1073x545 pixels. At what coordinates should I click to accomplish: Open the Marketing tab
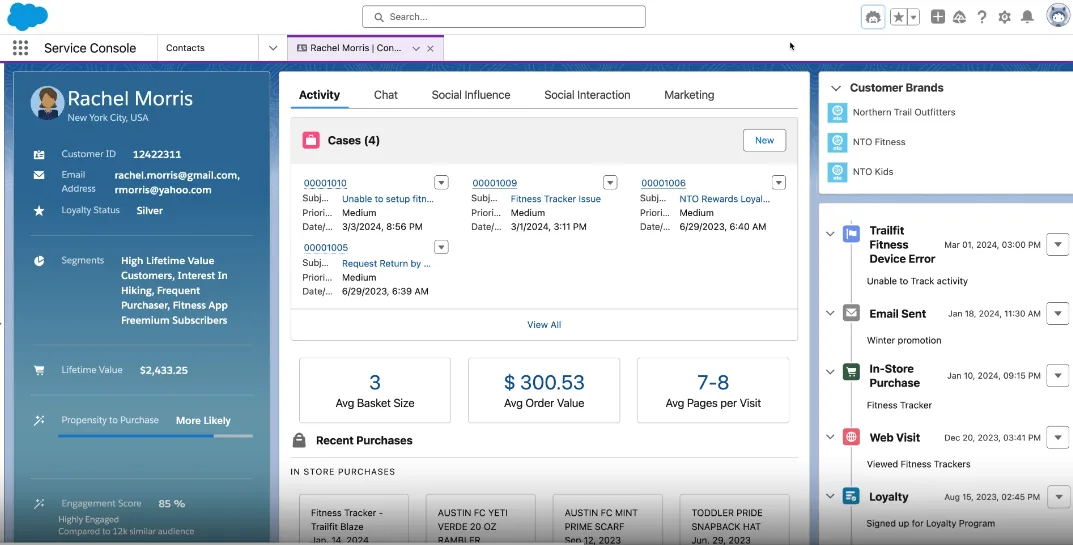(689, 95)
